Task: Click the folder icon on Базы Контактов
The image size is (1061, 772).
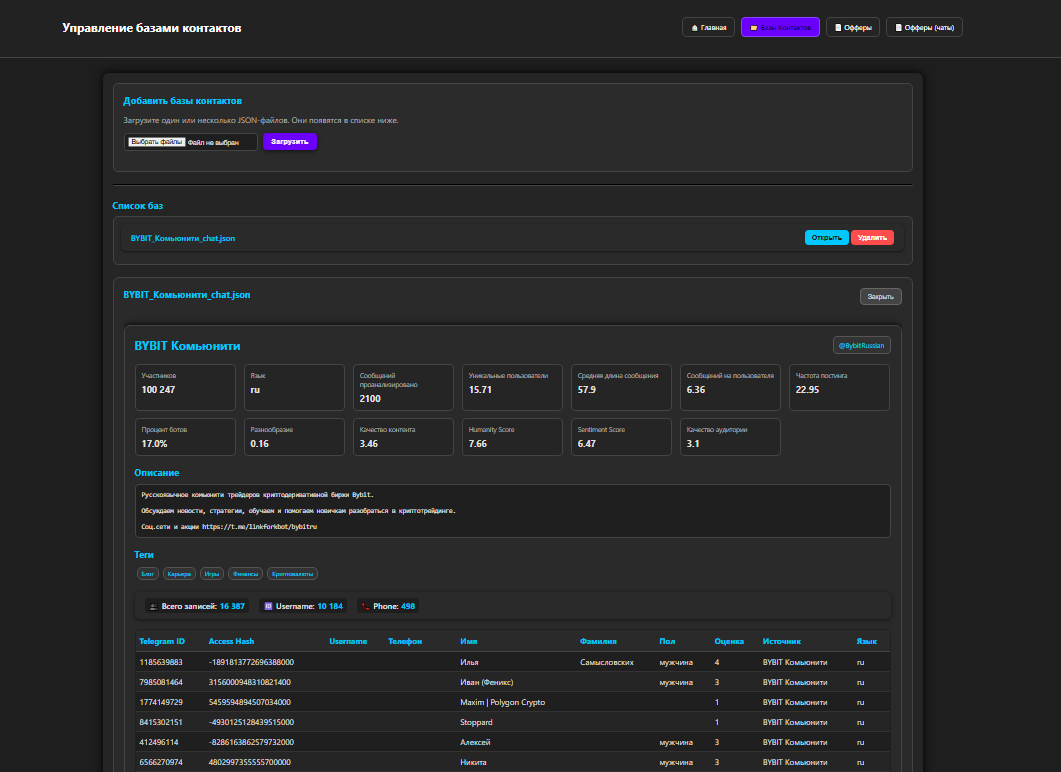Action: tap(754, 28)
